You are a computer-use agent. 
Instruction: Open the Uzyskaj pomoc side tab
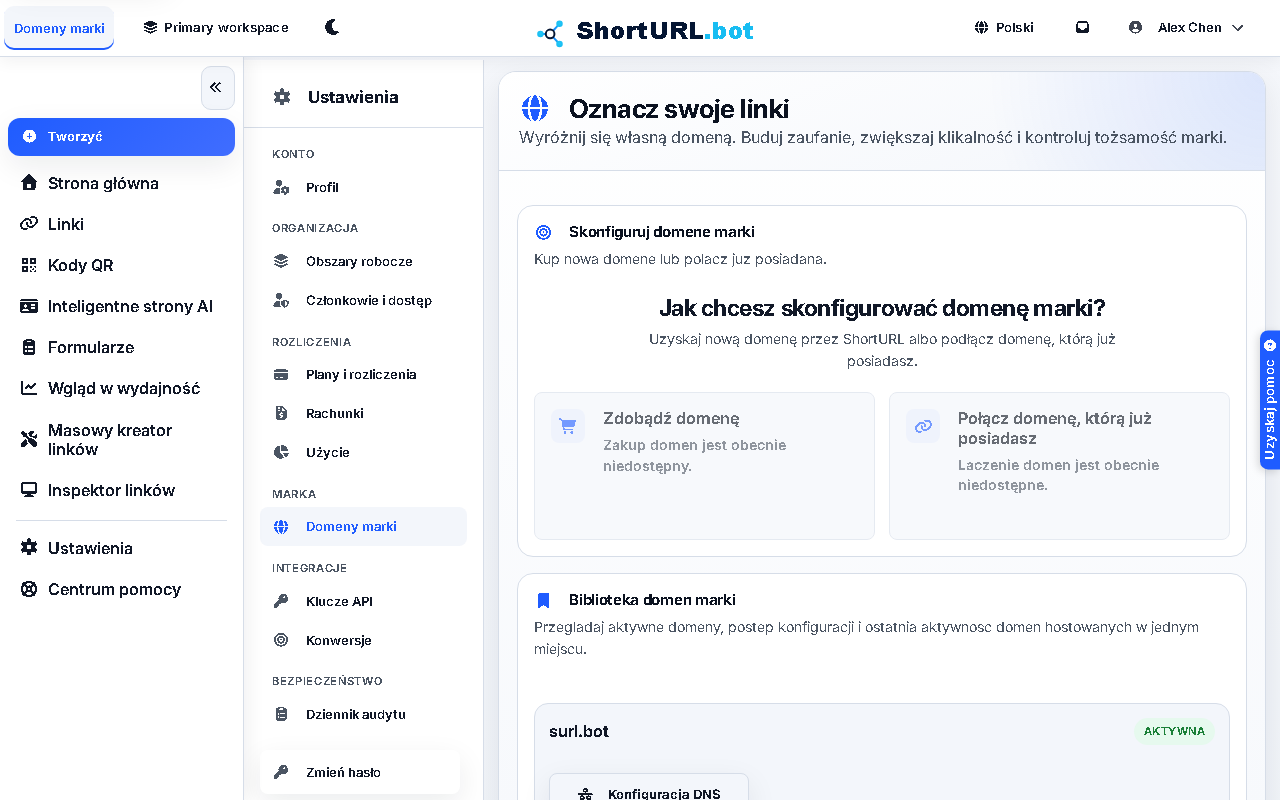1270,400
